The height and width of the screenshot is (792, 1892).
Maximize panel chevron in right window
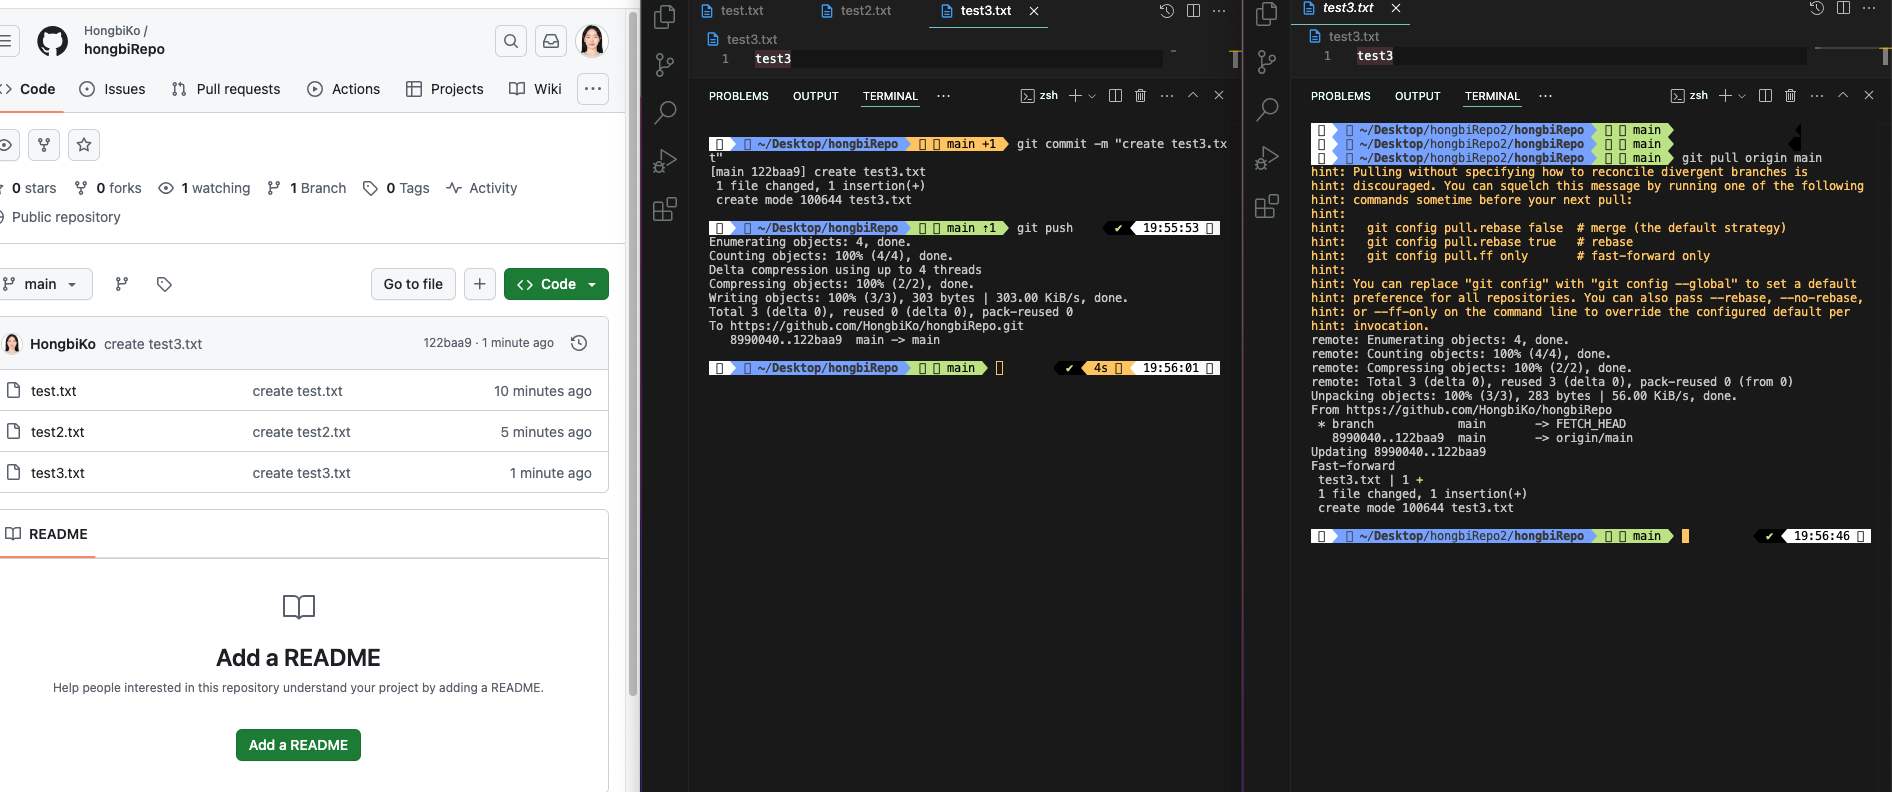coord(1843,95)
